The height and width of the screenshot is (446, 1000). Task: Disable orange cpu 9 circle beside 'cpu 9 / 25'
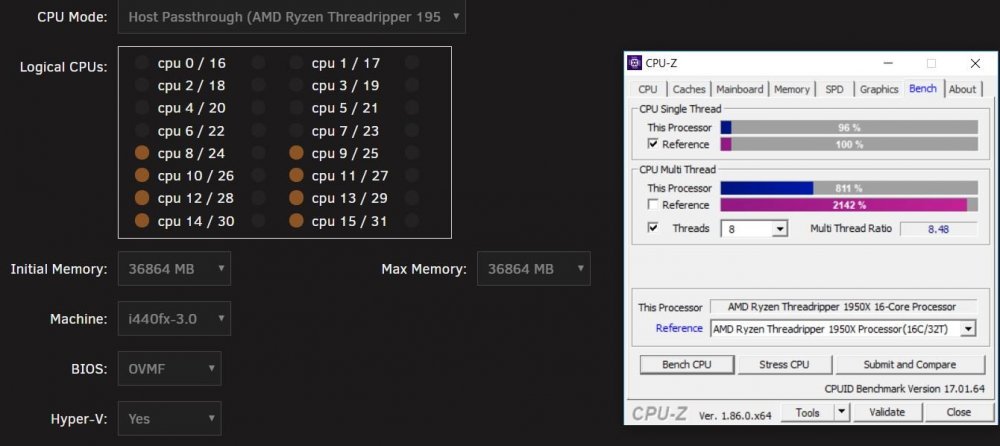point(296,153)
